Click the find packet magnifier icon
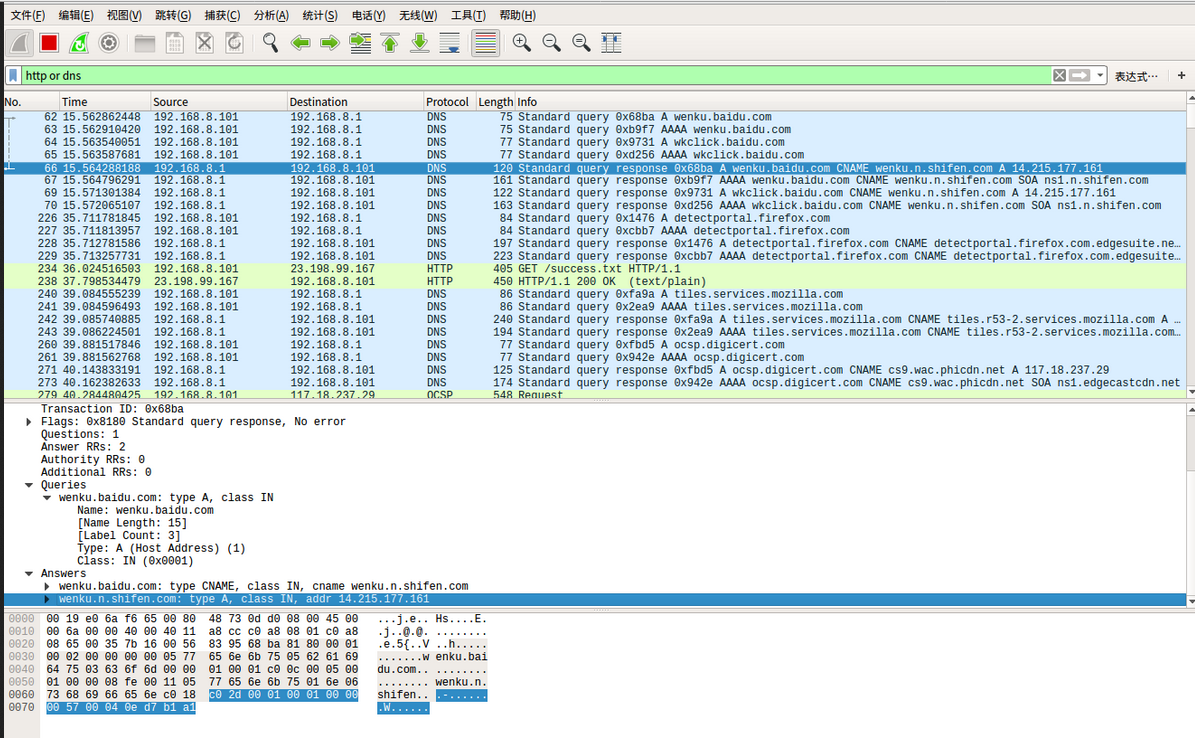 270,43
